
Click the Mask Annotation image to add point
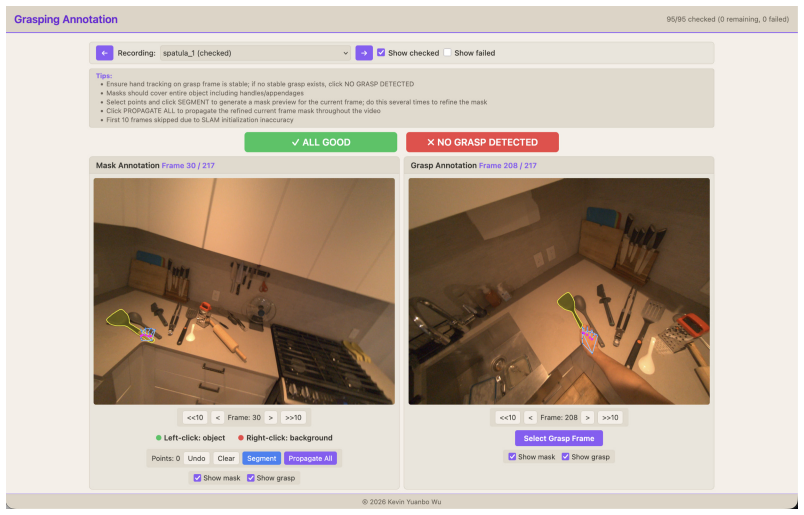[x=244, y=291]
